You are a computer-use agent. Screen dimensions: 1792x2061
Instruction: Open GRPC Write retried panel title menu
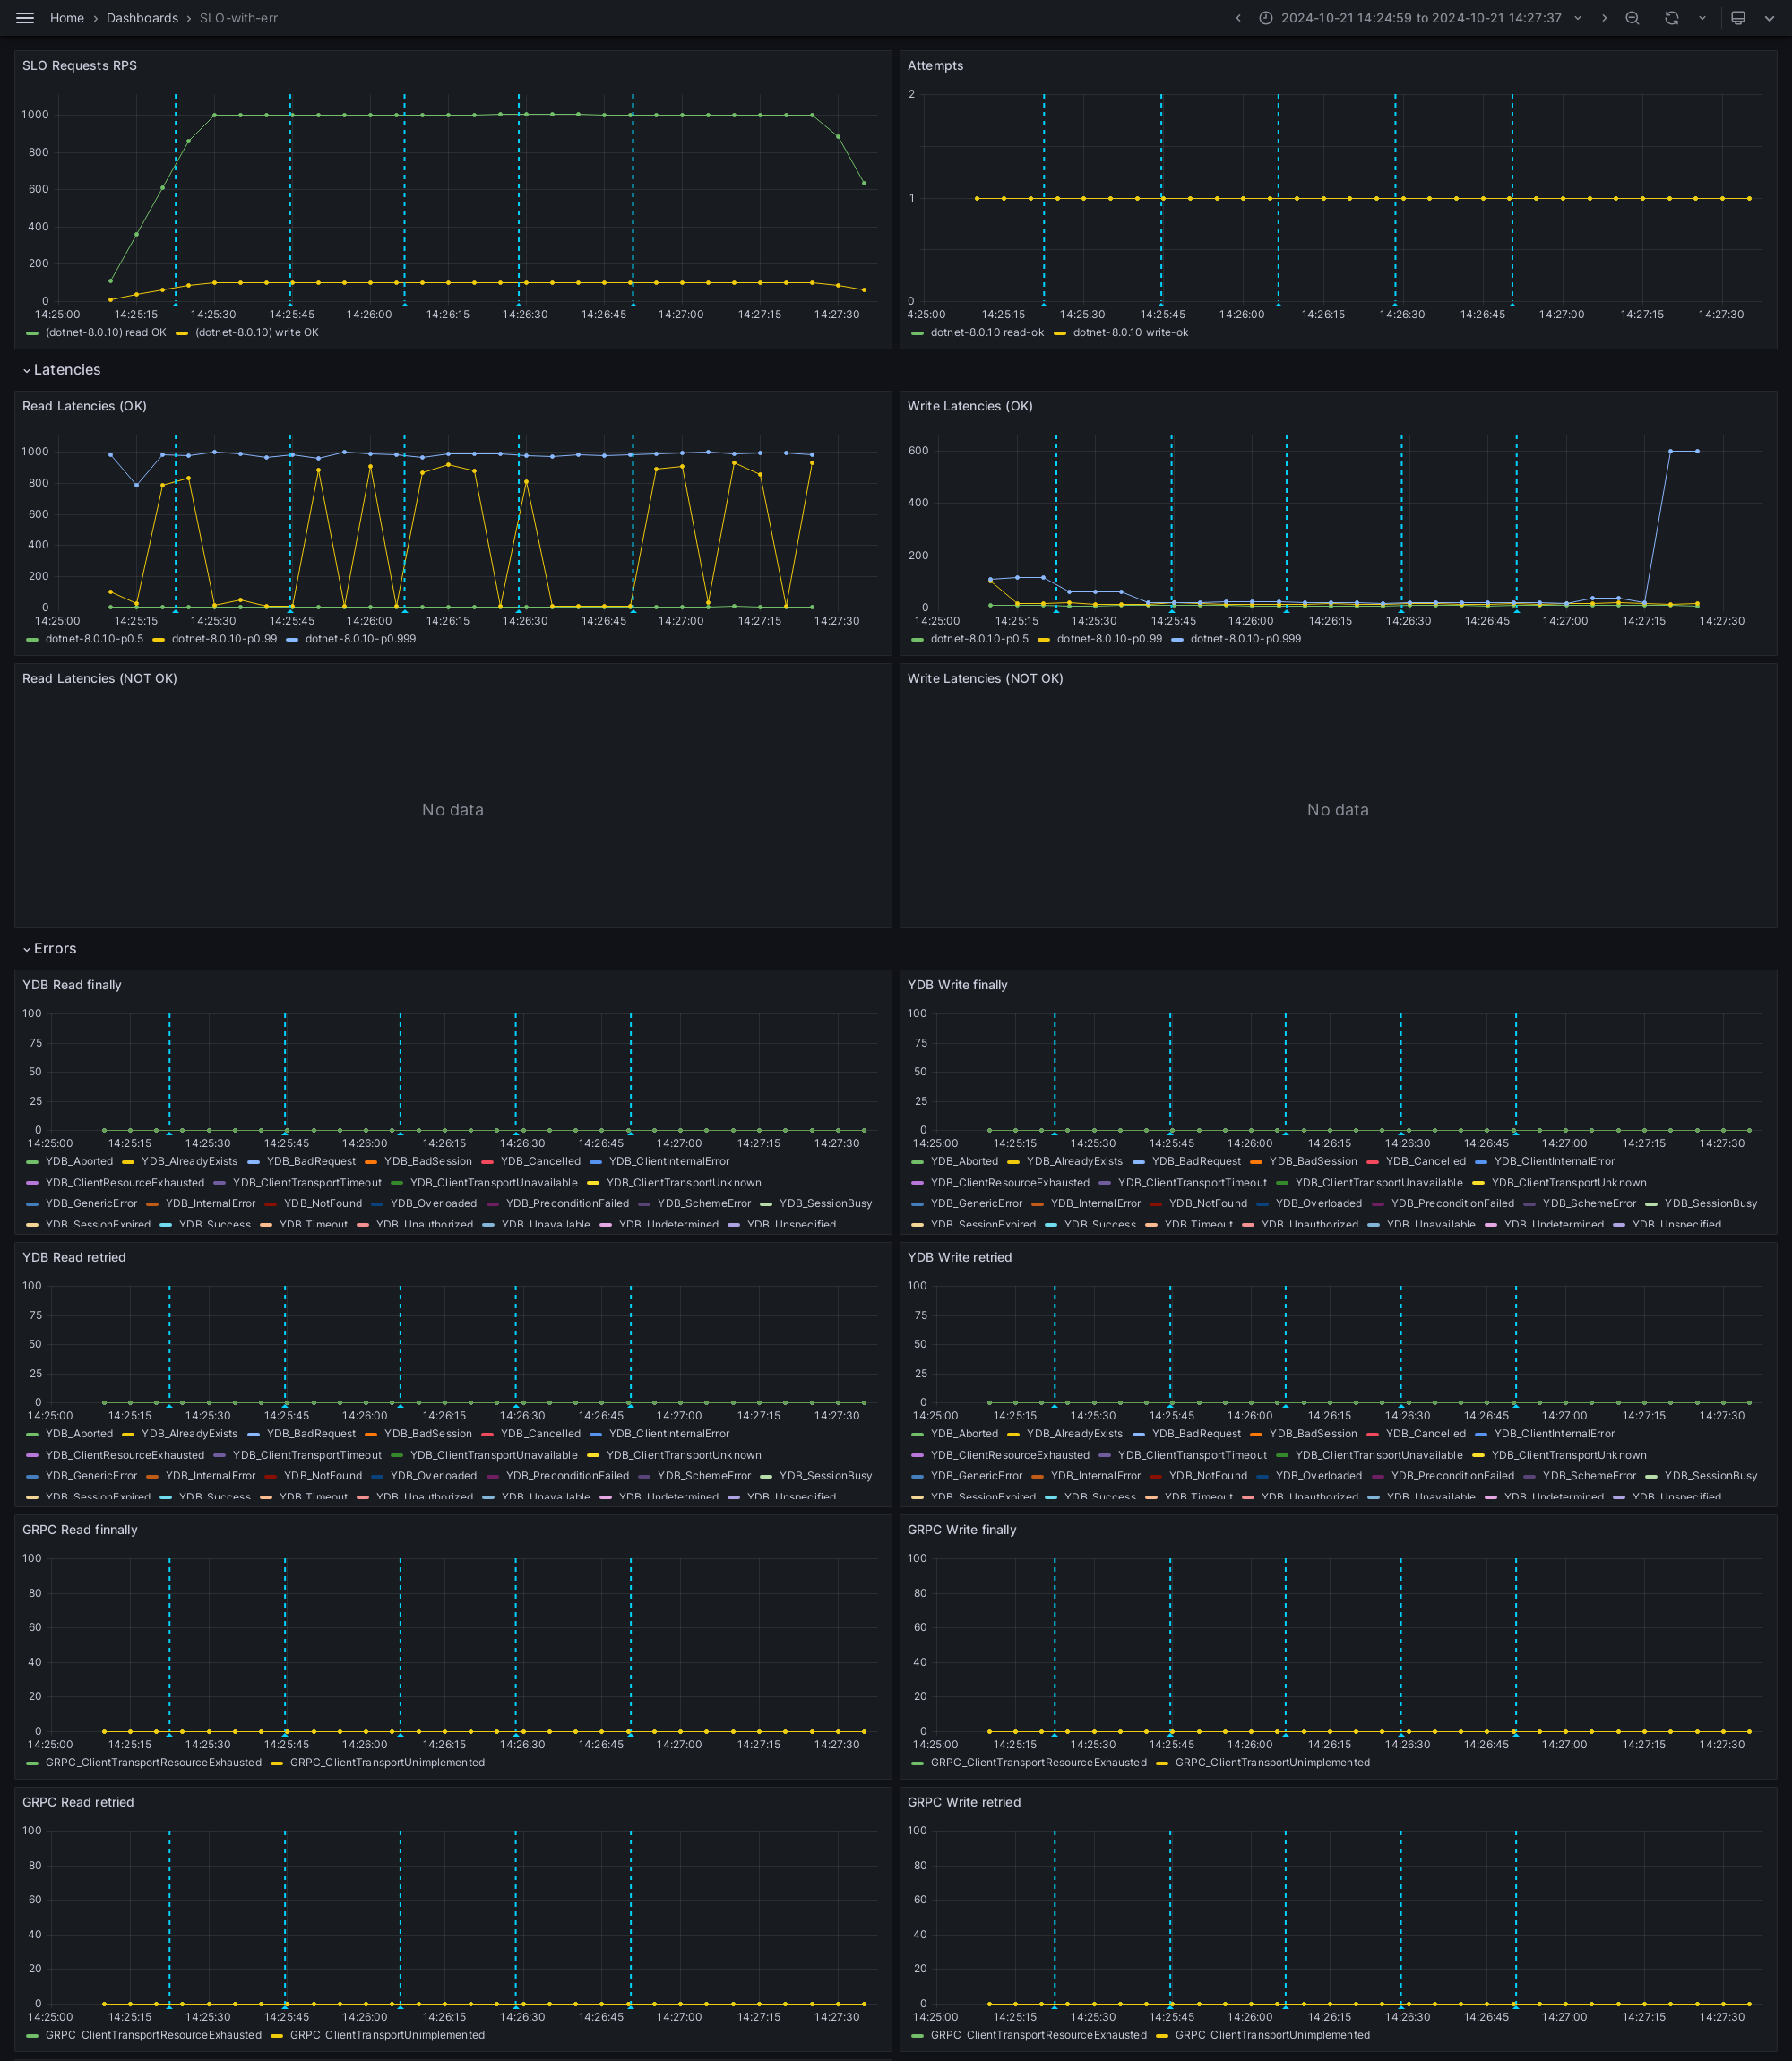coord(964,1802)
